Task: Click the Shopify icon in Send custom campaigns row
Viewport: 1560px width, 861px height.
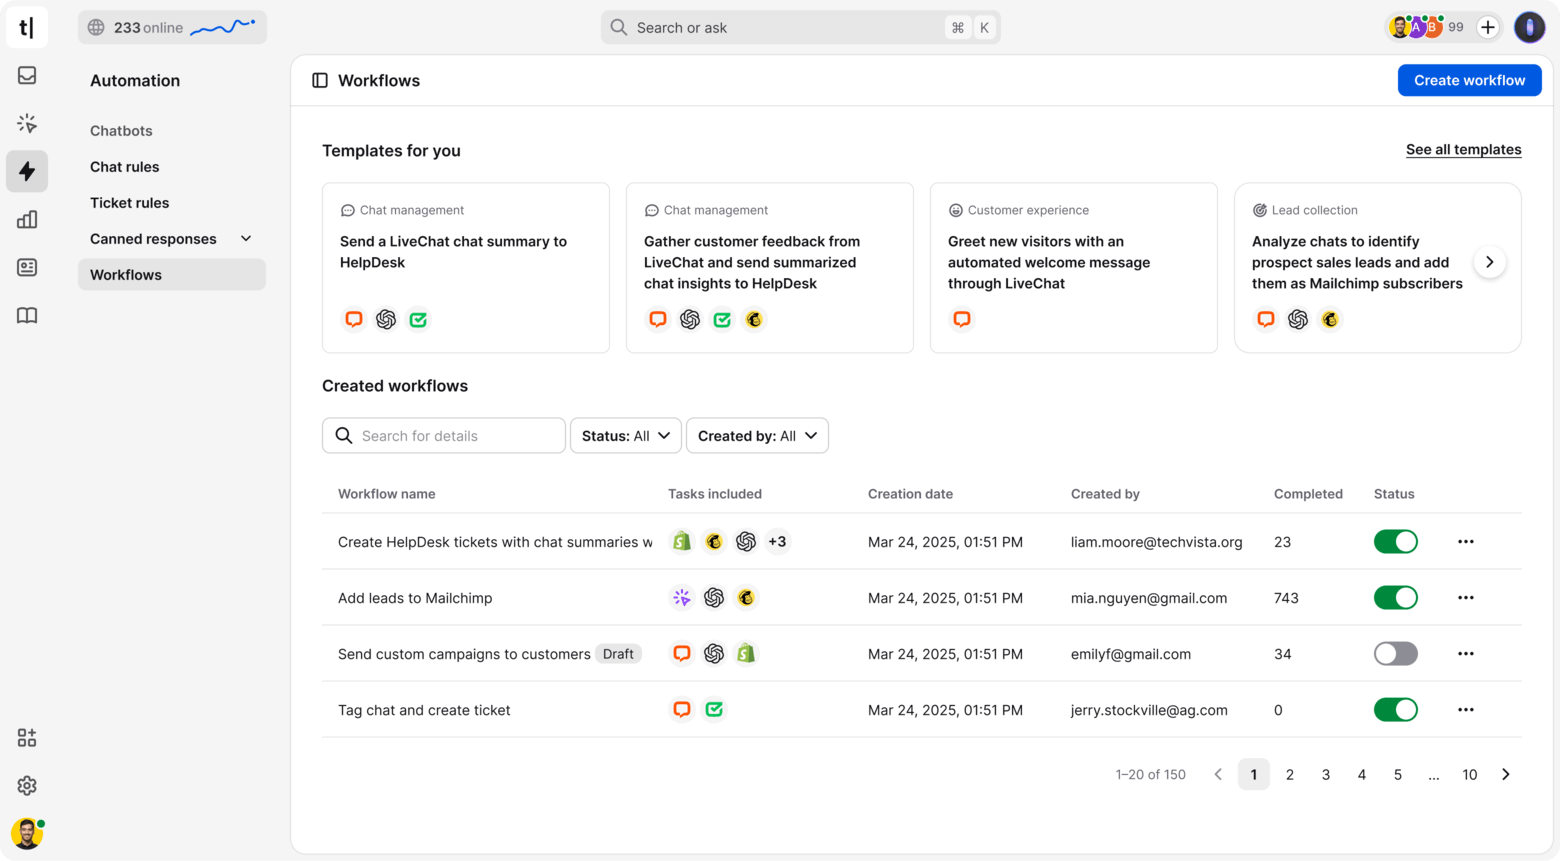Action: [746, 653]
